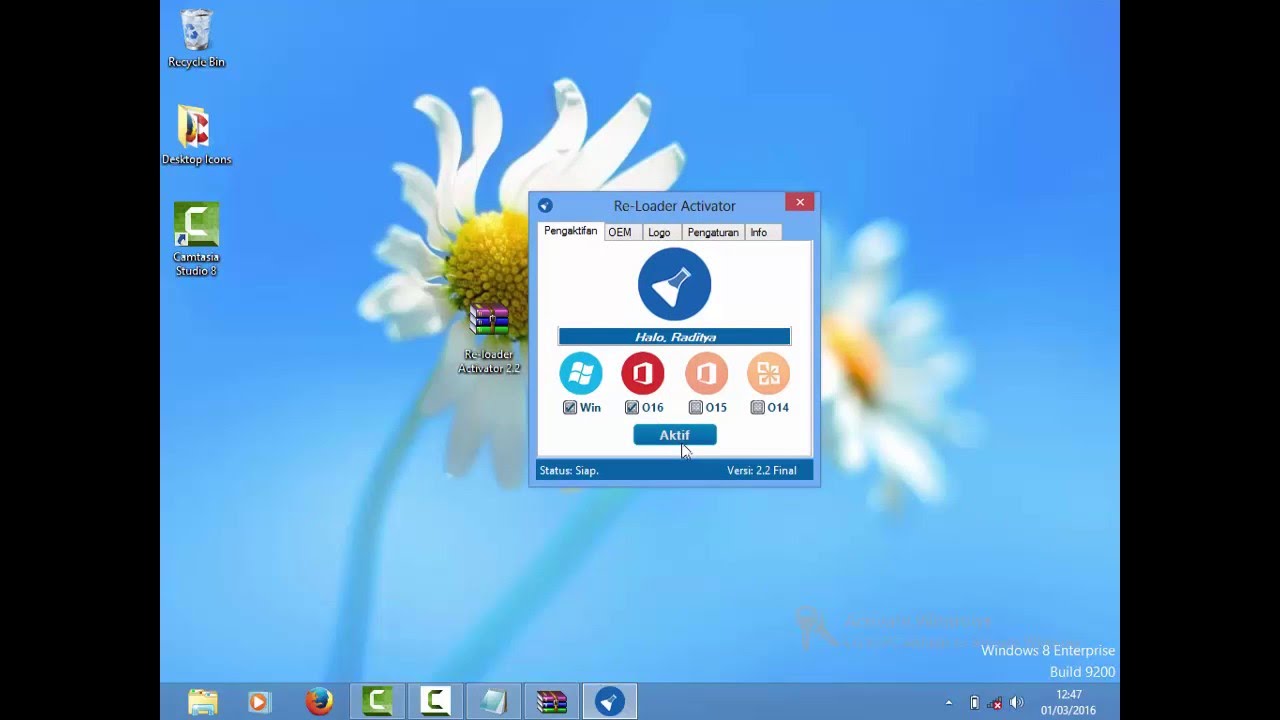Uncheck the O16 checkbox

coord(632,407)
